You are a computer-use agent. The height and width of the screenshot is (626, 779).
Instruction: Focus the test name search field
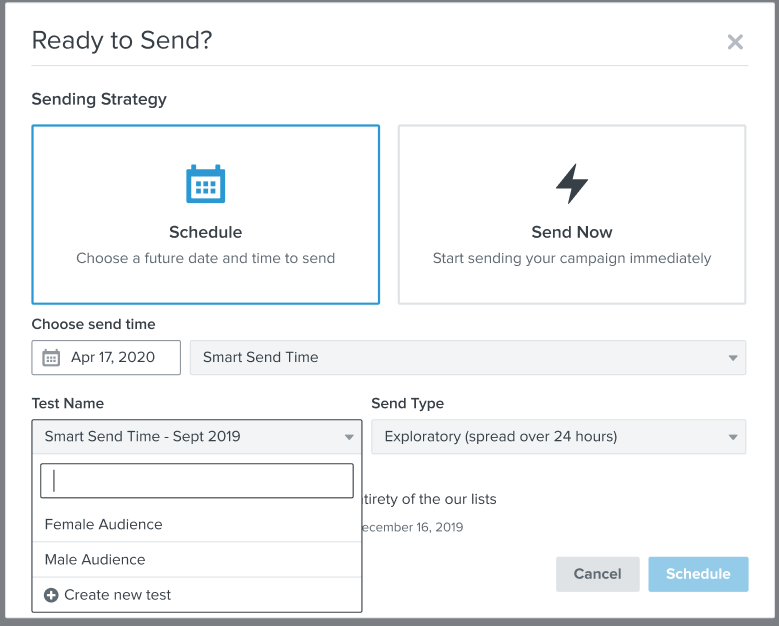pyautogui.click(x=197, y=481)
